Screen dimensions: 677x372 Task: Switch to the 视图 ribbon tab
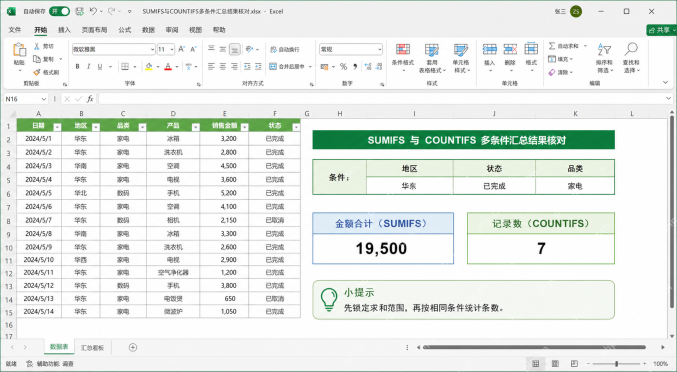(196, 30)
